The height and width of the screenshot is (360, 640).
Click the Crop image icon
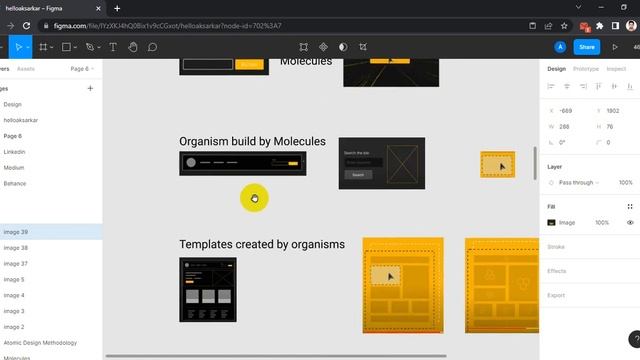[363, 47]
